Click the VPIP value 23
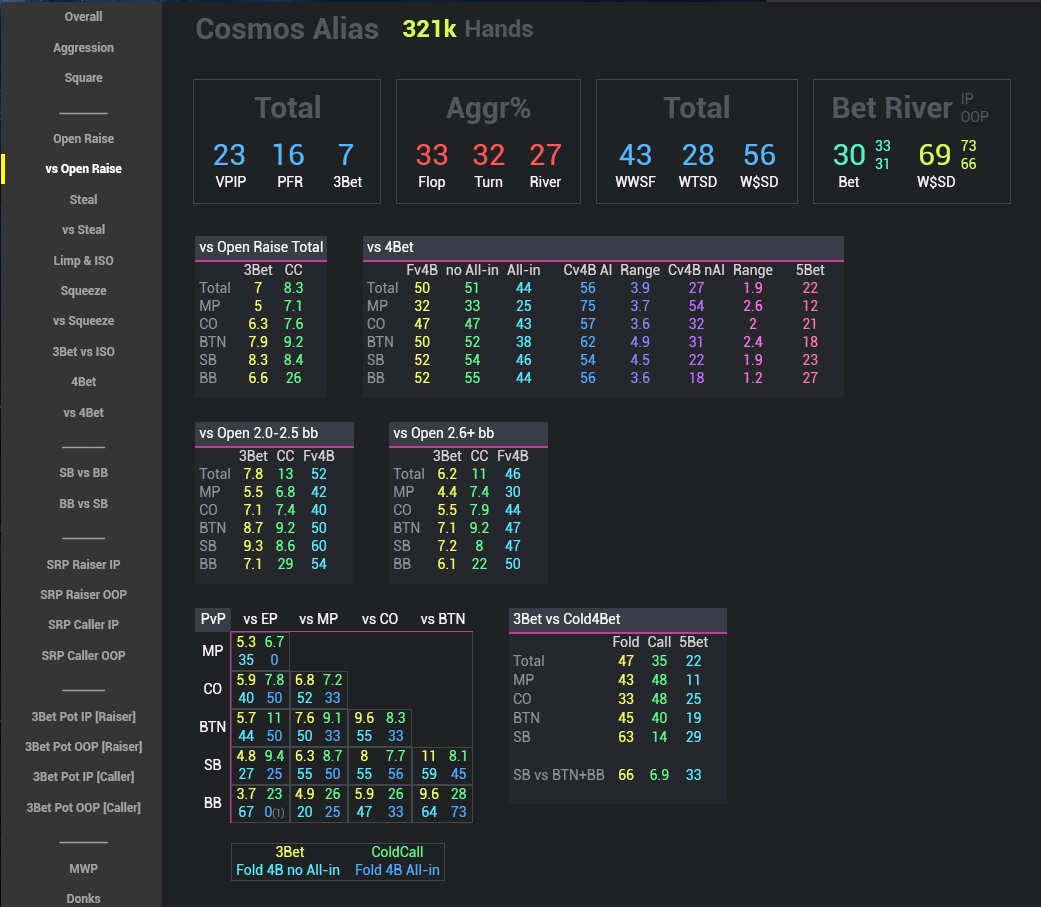The height and width of the screenshot is (907, 1041). [229, 155]
